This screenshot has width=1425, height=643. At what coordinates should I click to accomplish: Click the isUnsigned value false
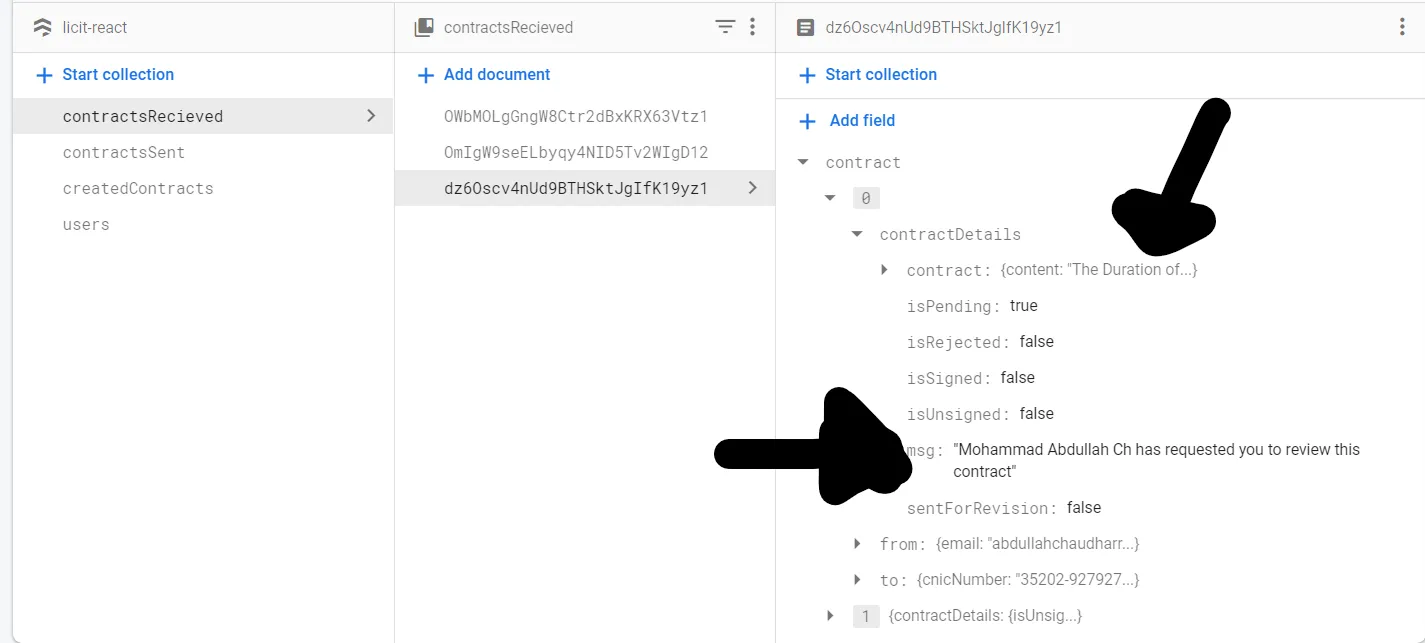pyautogui.click(x=1037, y=414)
